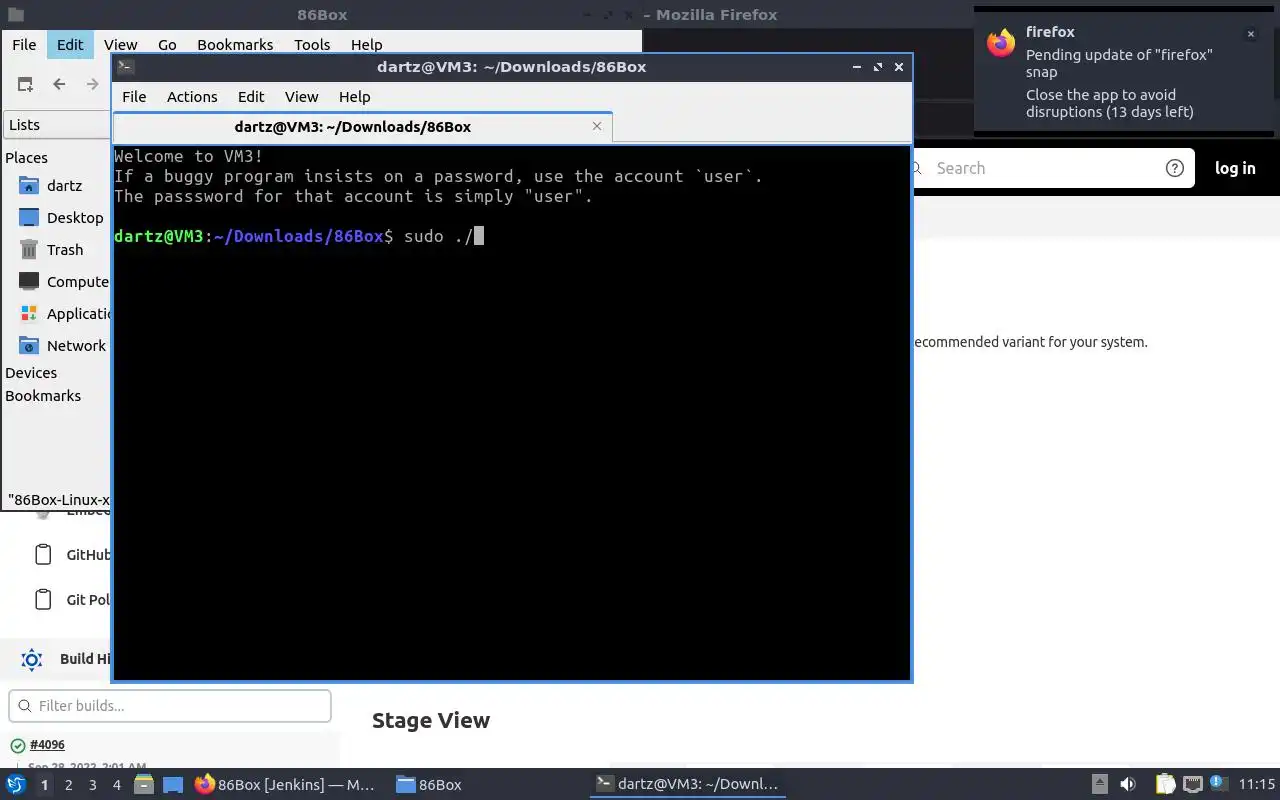The height and width of the screenshot is (800, 1280).
Task: Open the network connection tray icon
Action: [1192, 785]
